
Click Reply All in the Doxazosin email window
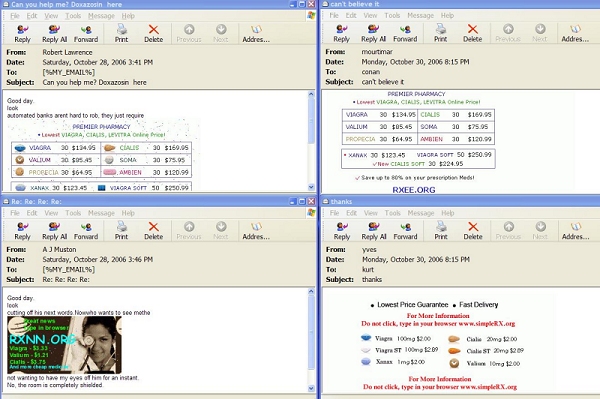54,34
